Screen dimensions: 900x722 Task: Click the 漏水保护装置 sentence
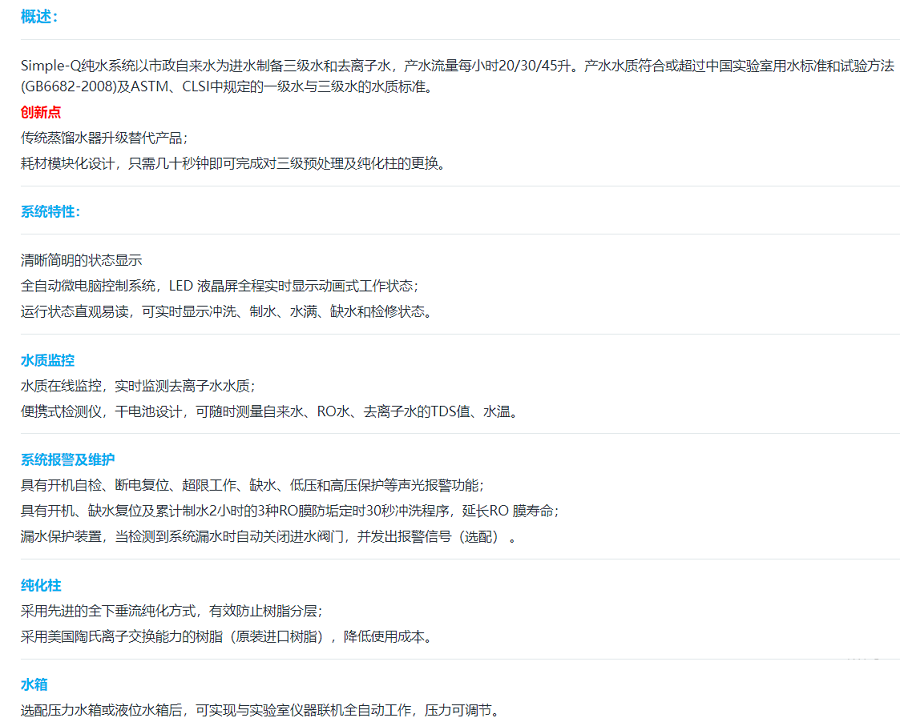point(268,537)
